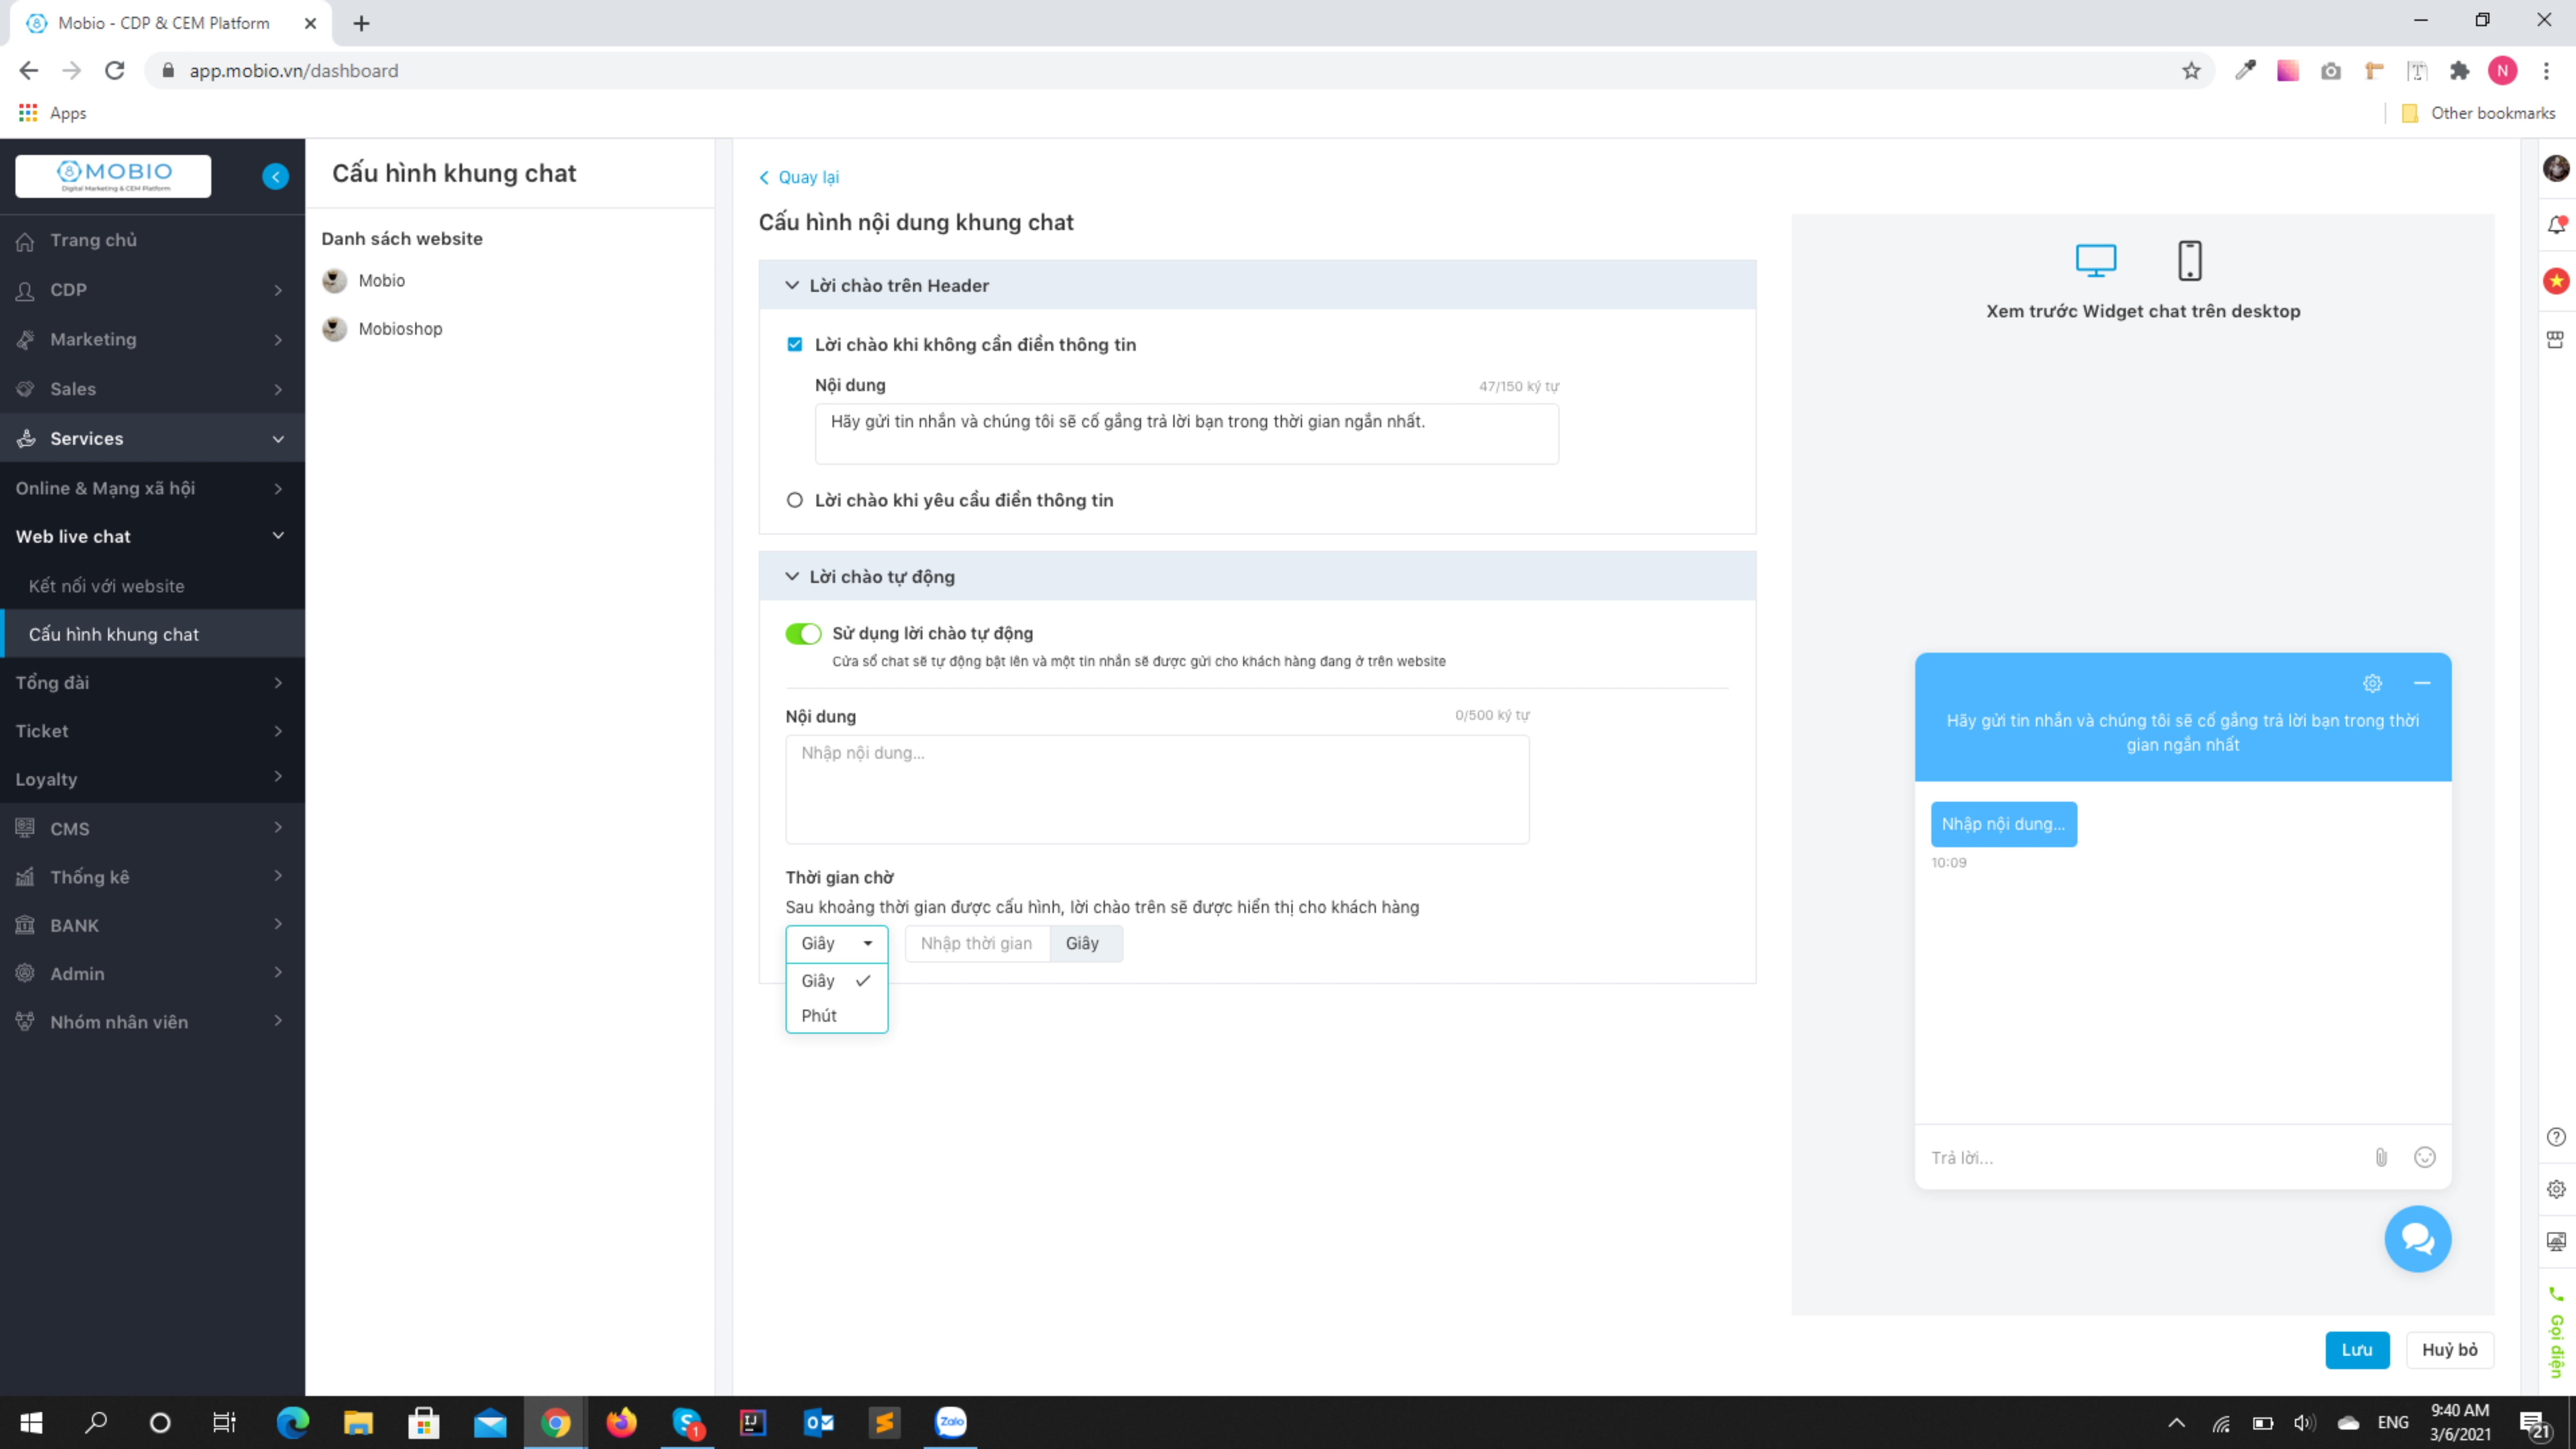Select "Lời chào khi yêu cầu điền thông tin" radio

[x=795, y=500]
